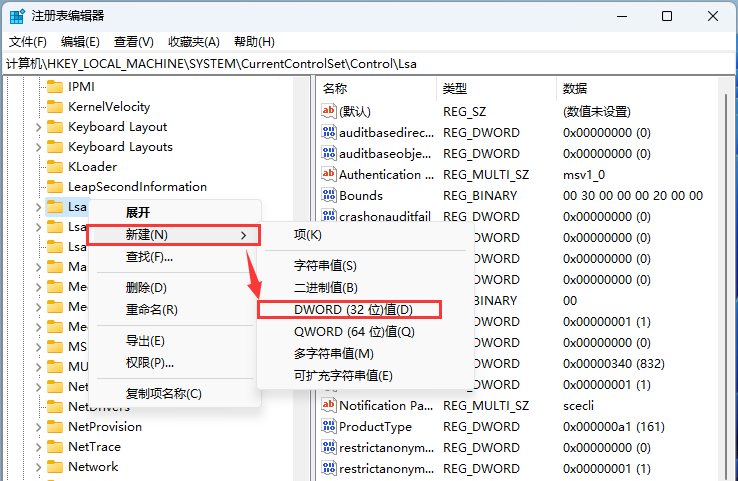Select QWORD (64 位)值(Q) submenu item
The image size is (738, 481).
pyautogui.click(x=365, y=332)
